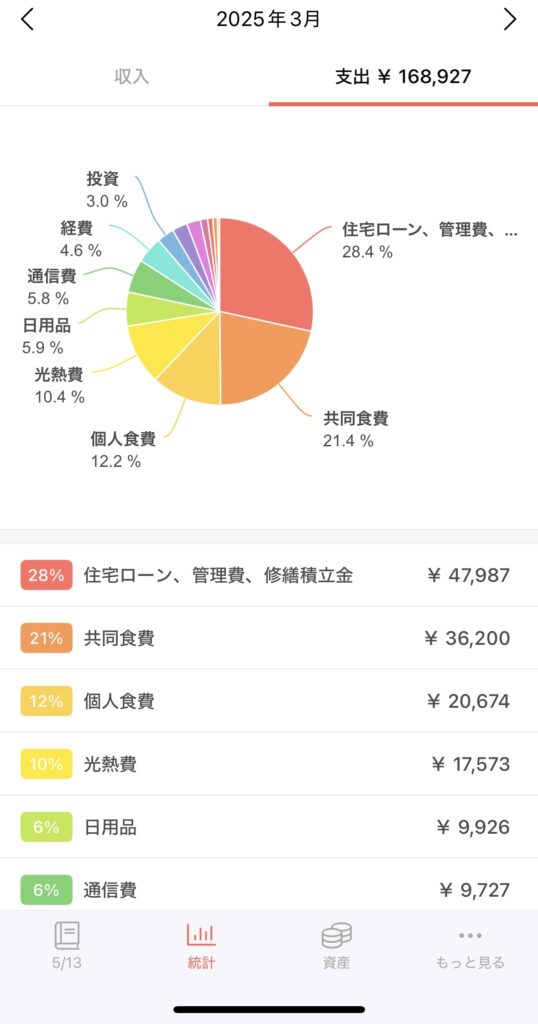Viewport: 538px width, 1024px height.
Task: Open the 5/13 ledger book icon
Action: (67, 945)
